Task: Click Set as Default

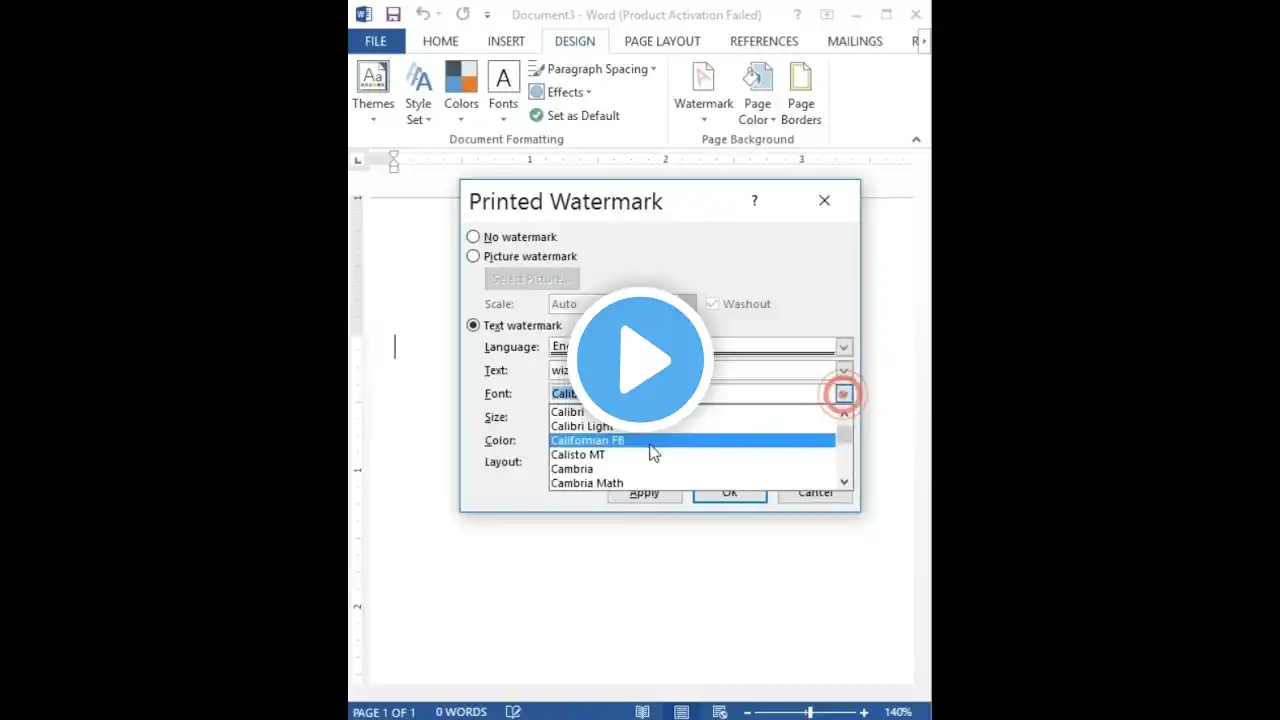Action: coord(575,115)
